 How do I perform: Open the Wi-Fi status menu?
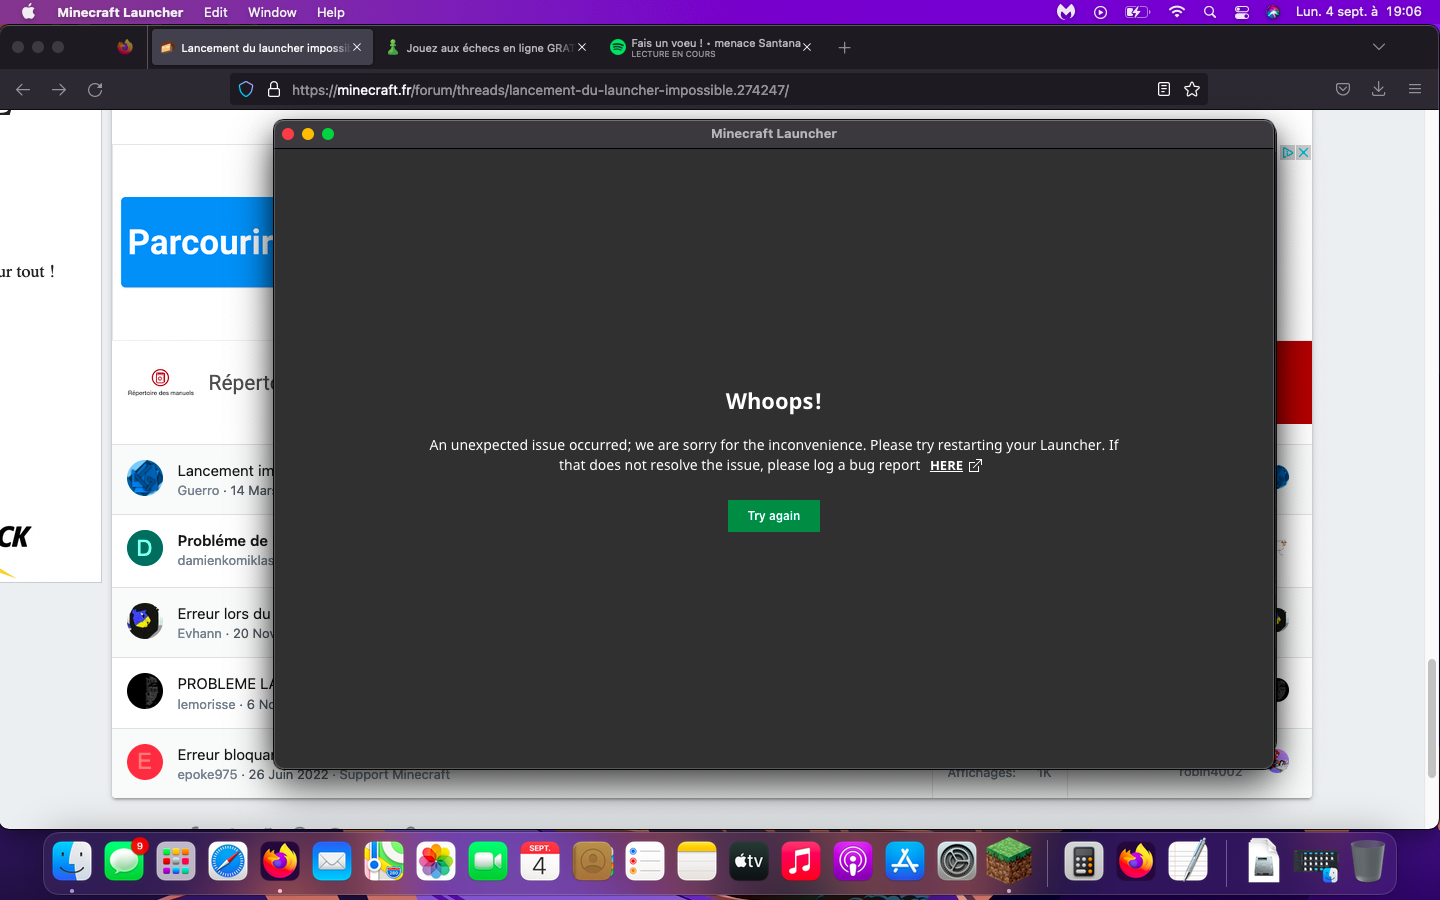[x=1177, y=12]
